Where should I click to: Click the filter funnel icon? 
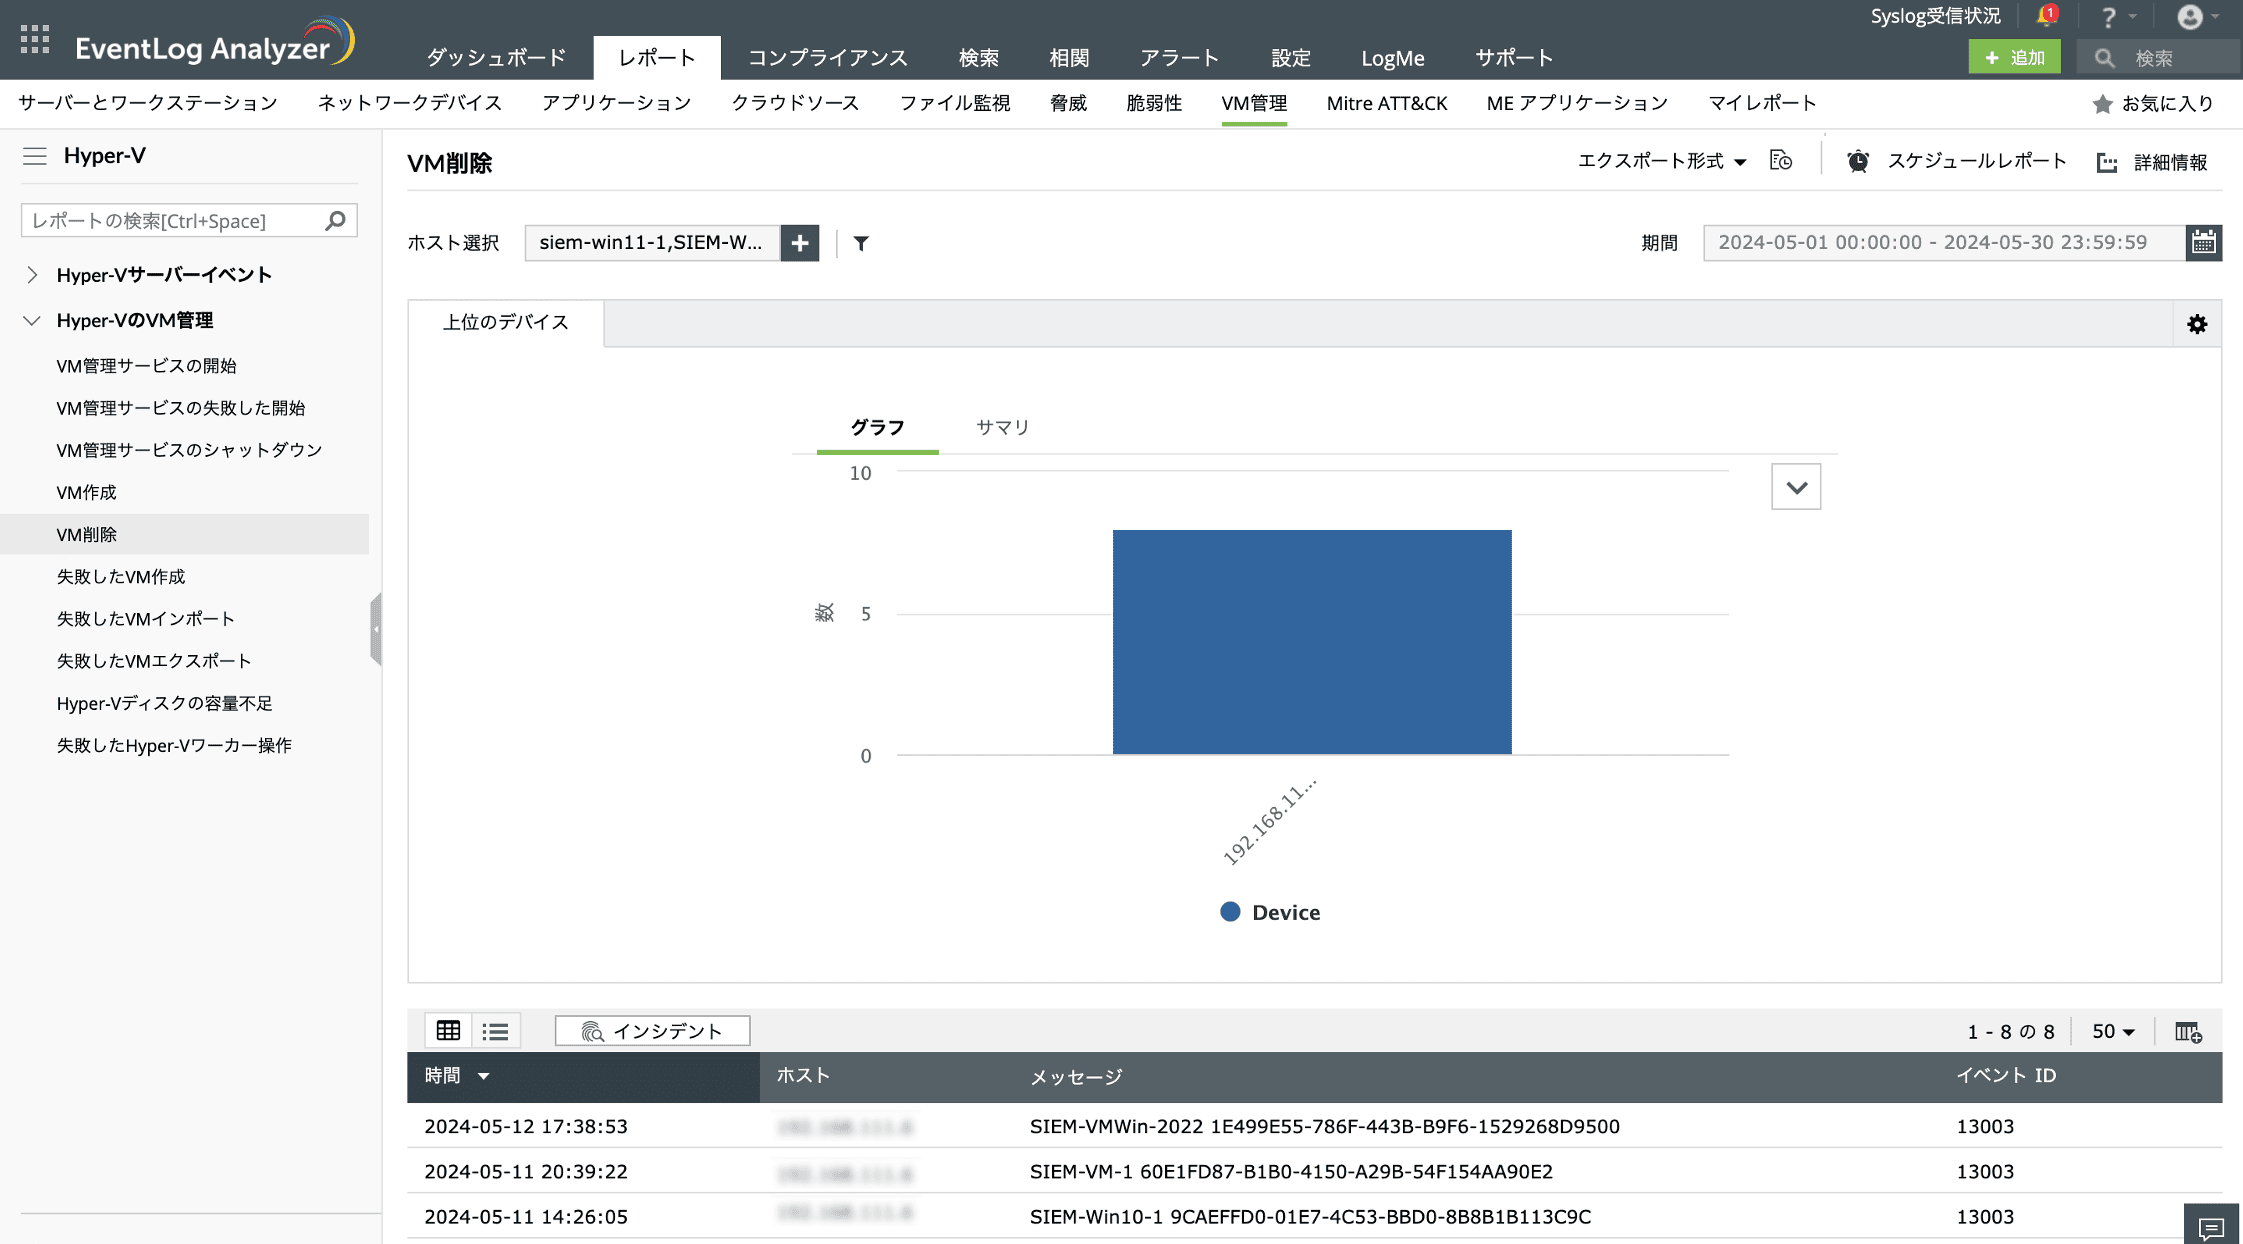(860, 243)
